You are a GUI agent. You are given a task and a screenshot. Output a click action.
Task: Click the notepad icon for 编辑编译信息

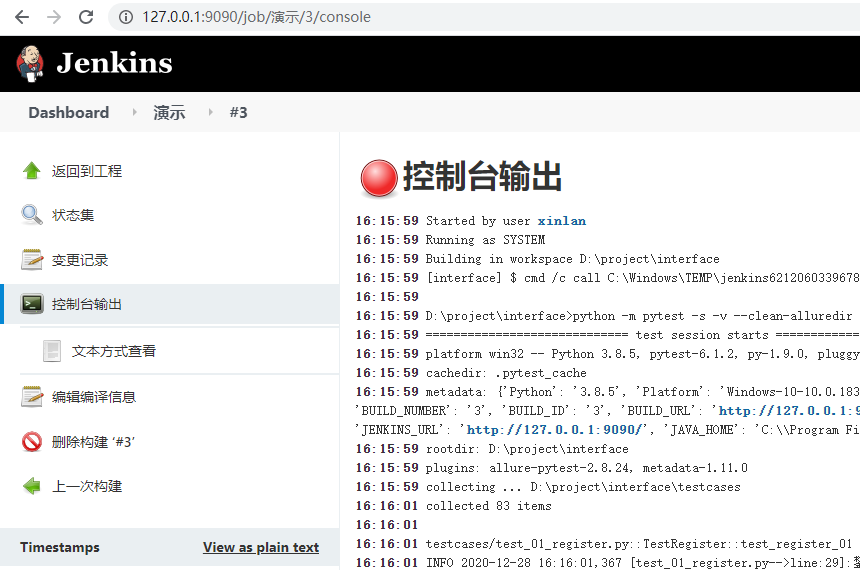[32, 397]
